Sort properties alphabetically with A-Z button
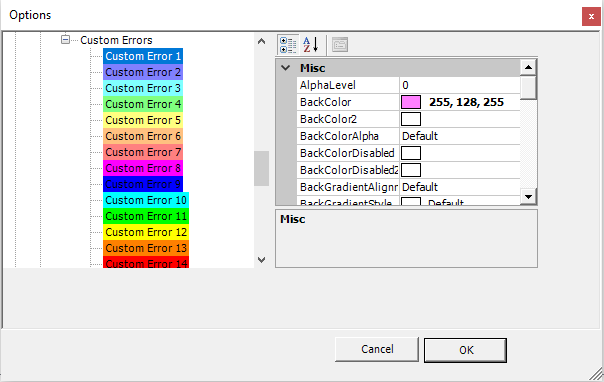 point(310,45)
